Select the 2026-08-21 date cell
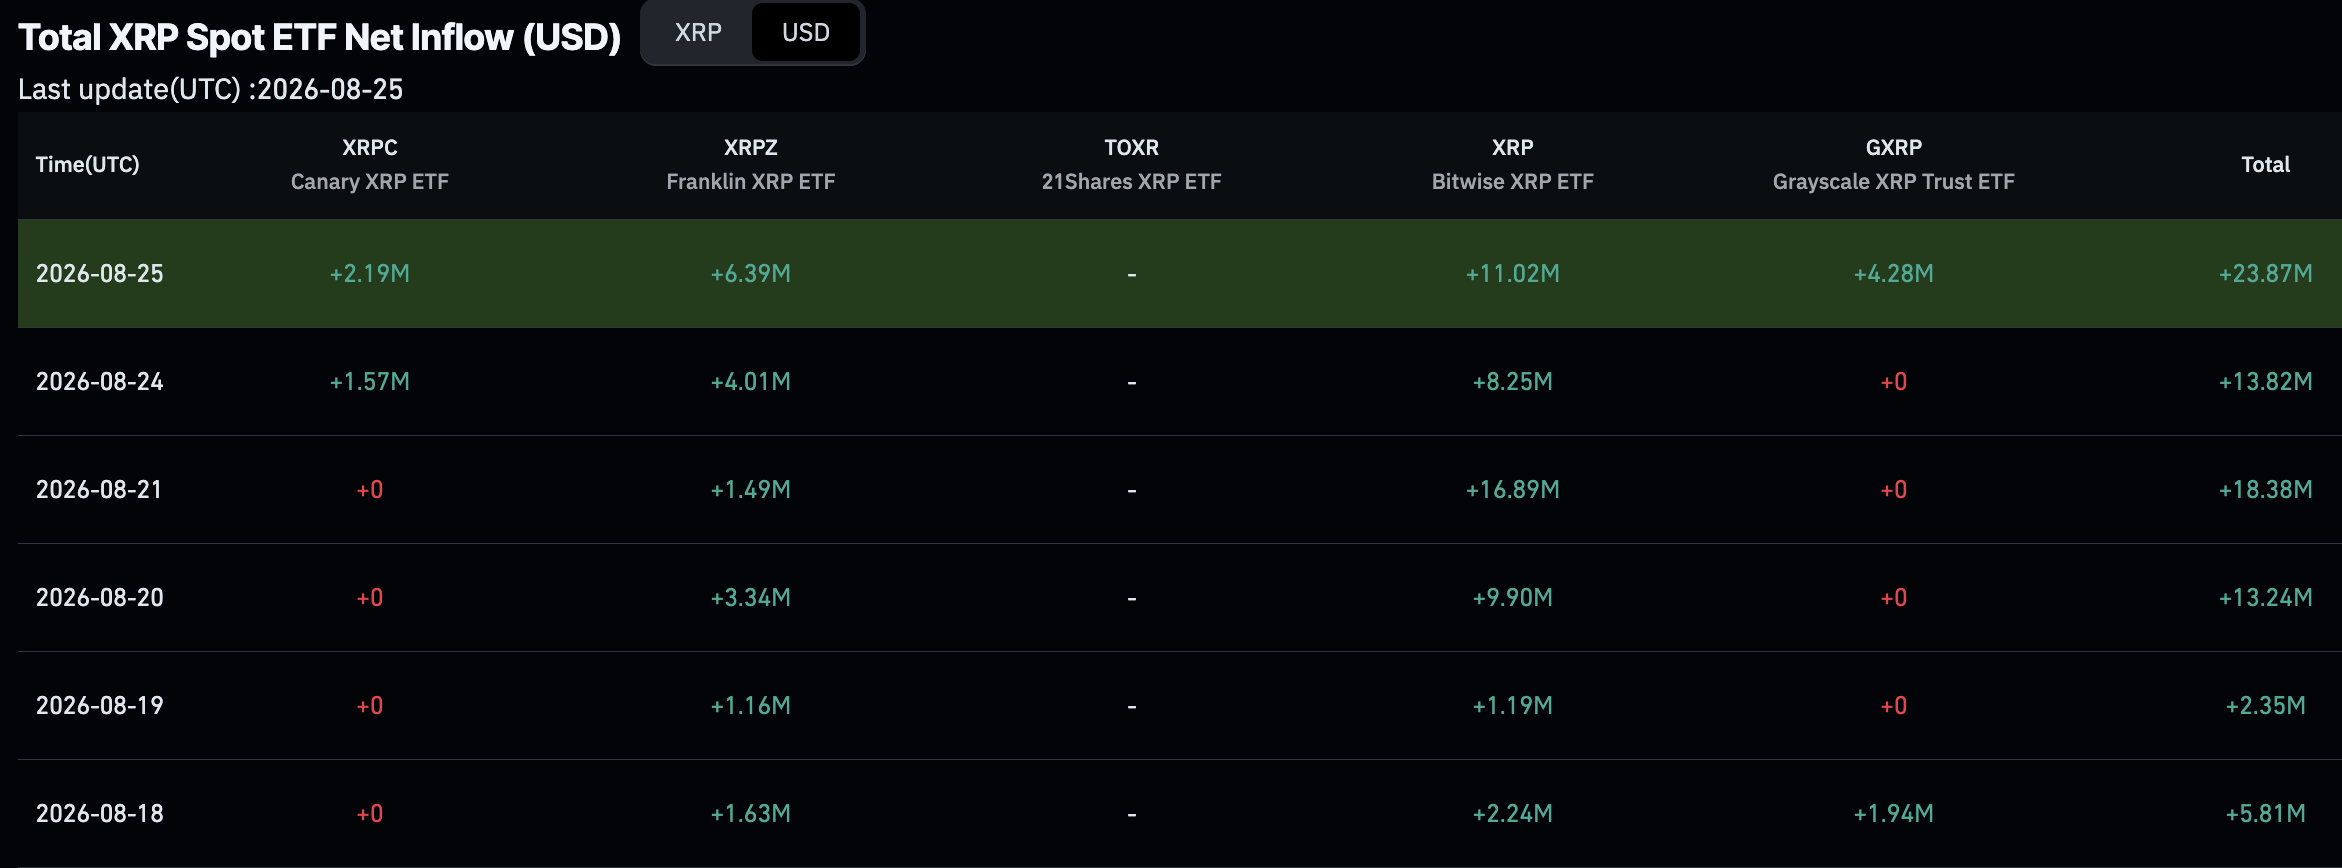 point(99,490)
